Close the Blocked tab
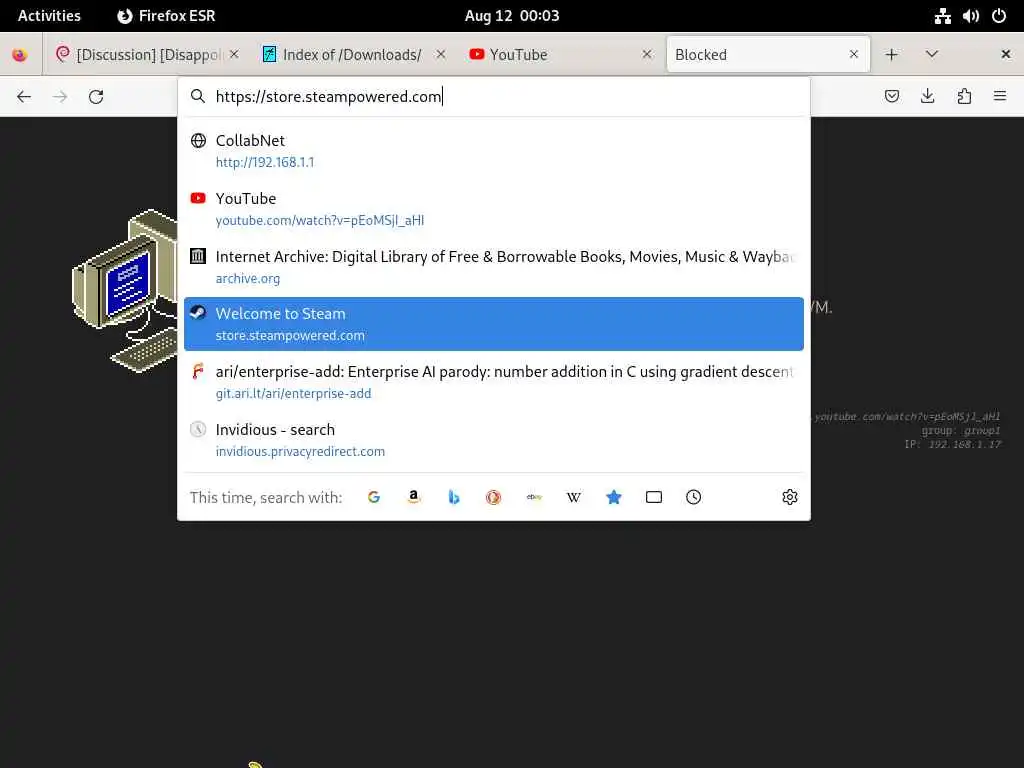The width and height of the screenshot is (1024, 768). click(854, 54)
